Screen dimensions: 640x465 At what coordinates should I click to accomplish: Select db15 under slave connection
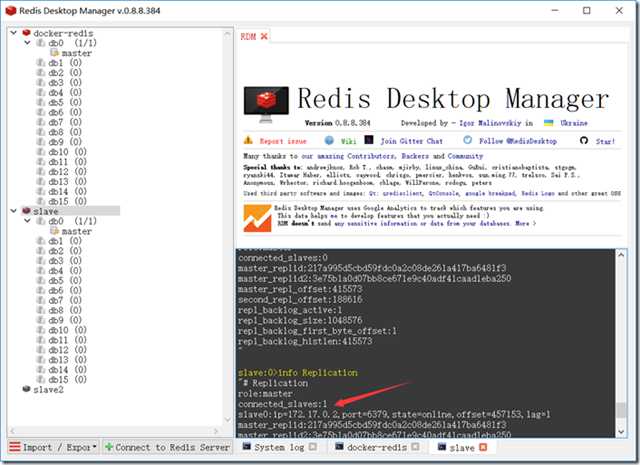click(x=67, y=379)
